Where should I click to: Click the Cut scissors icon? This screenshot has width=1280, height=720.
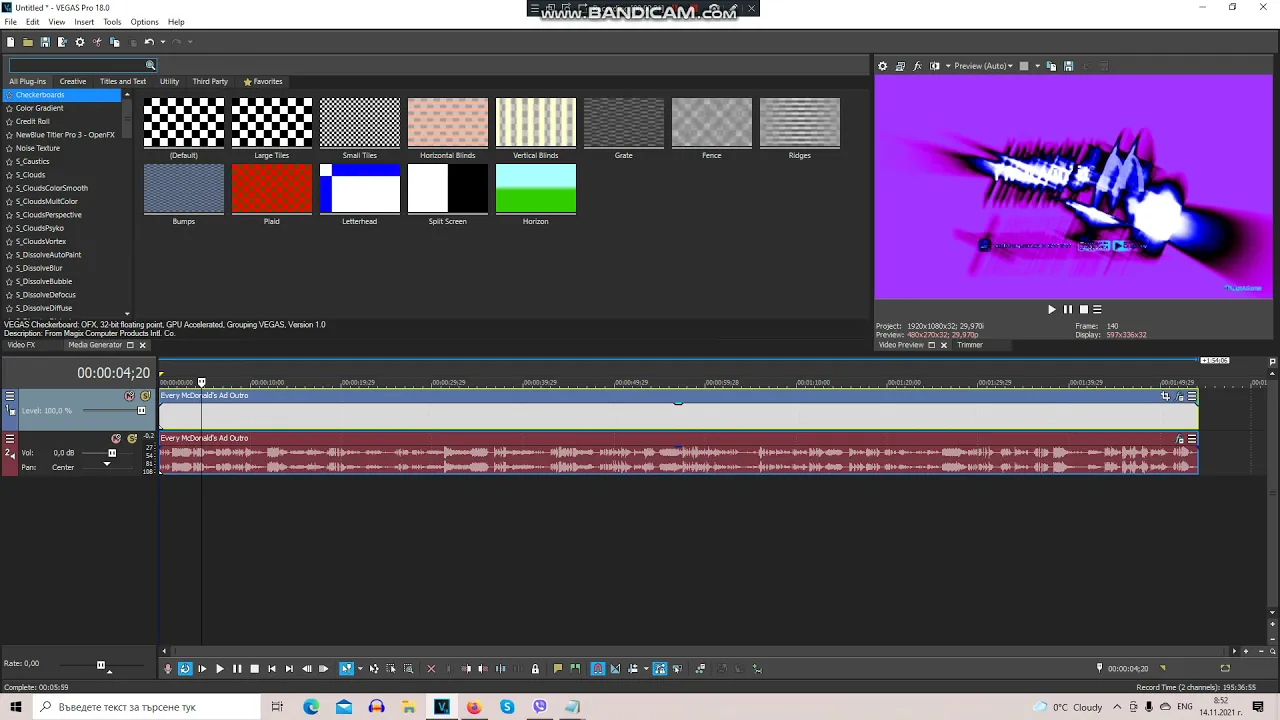[97, 42]
